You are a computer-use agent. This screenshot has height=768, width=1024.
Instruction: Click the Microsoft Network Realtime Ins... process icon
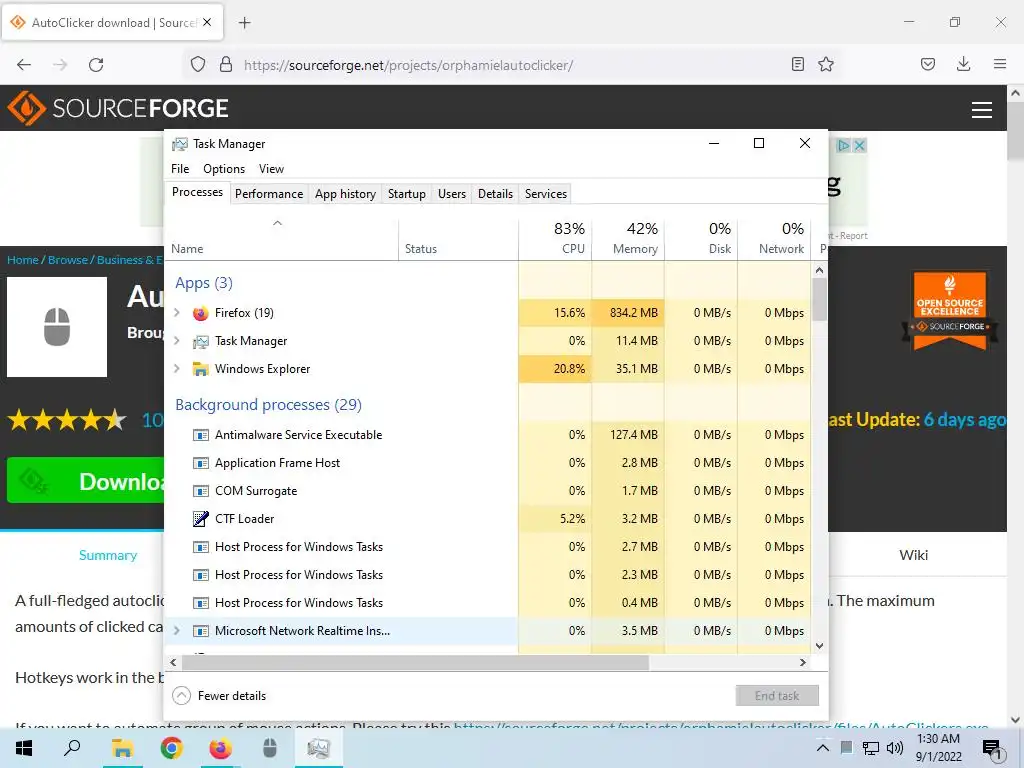point(200,631)
